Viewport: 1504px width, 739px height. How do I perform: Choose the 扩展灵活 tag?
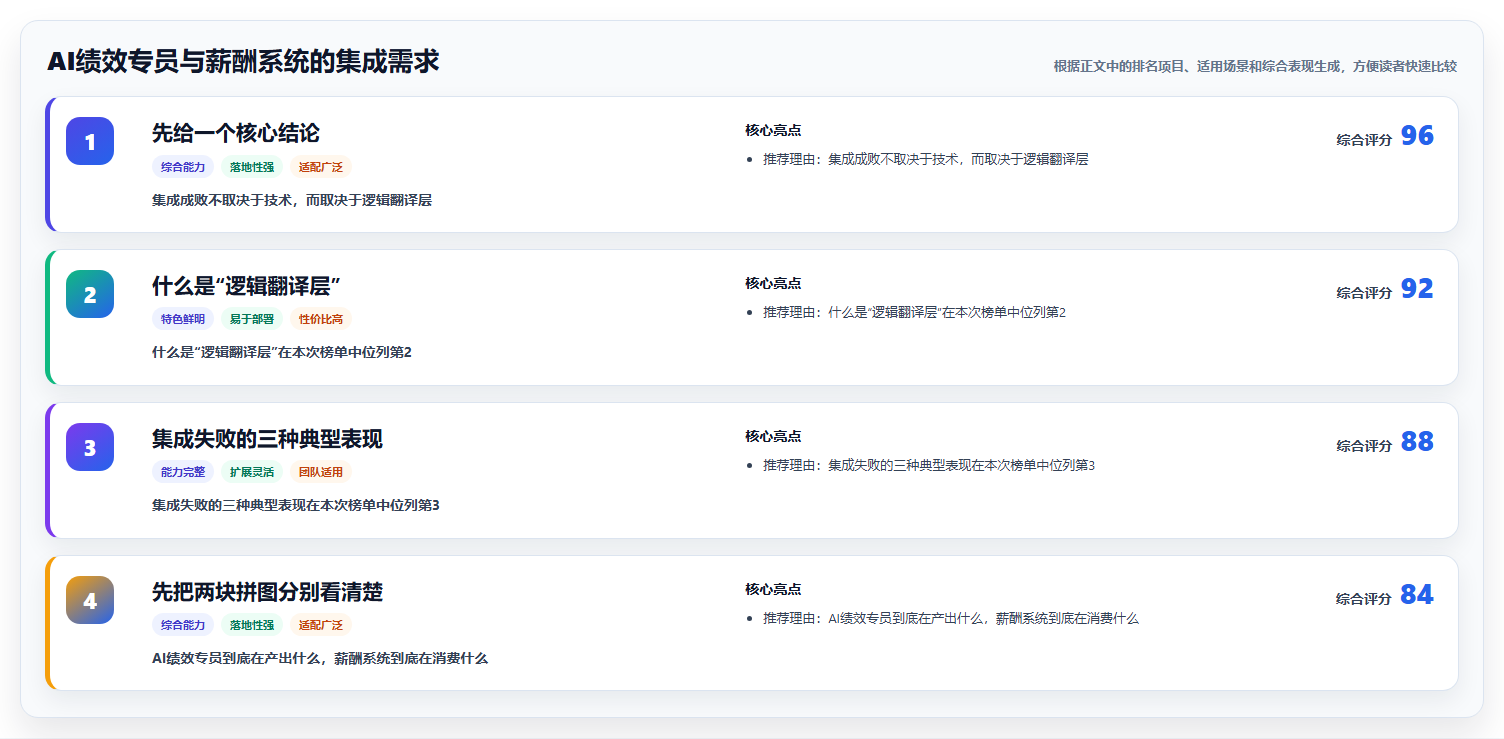coord(252,473)
